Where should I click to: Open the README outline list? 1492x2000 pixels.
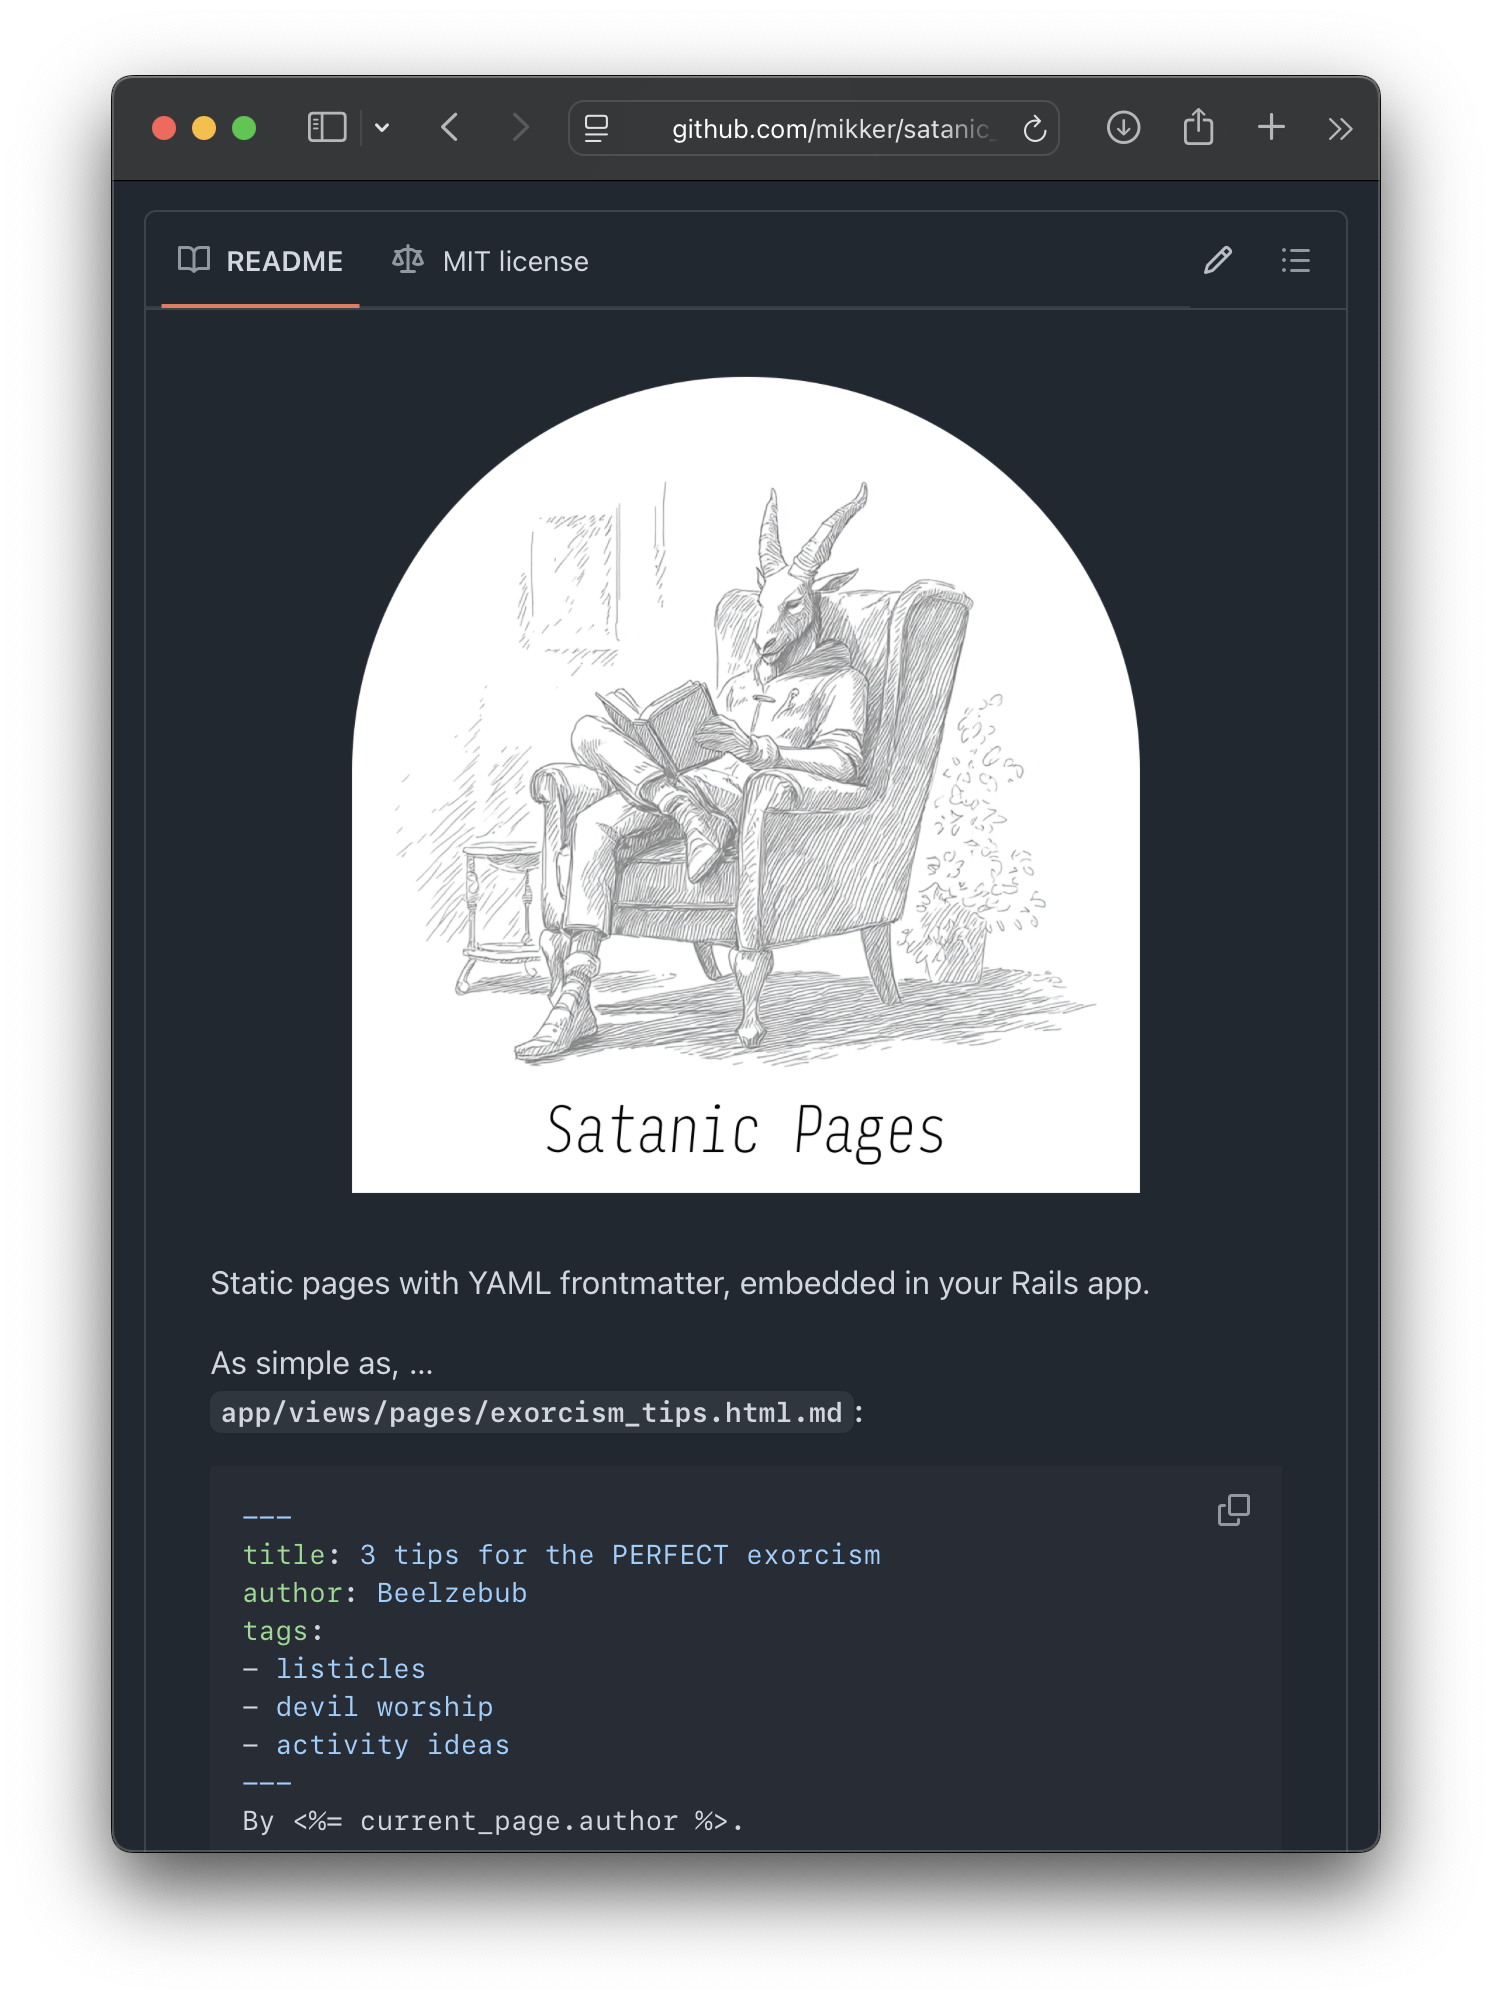(1296, 261)
